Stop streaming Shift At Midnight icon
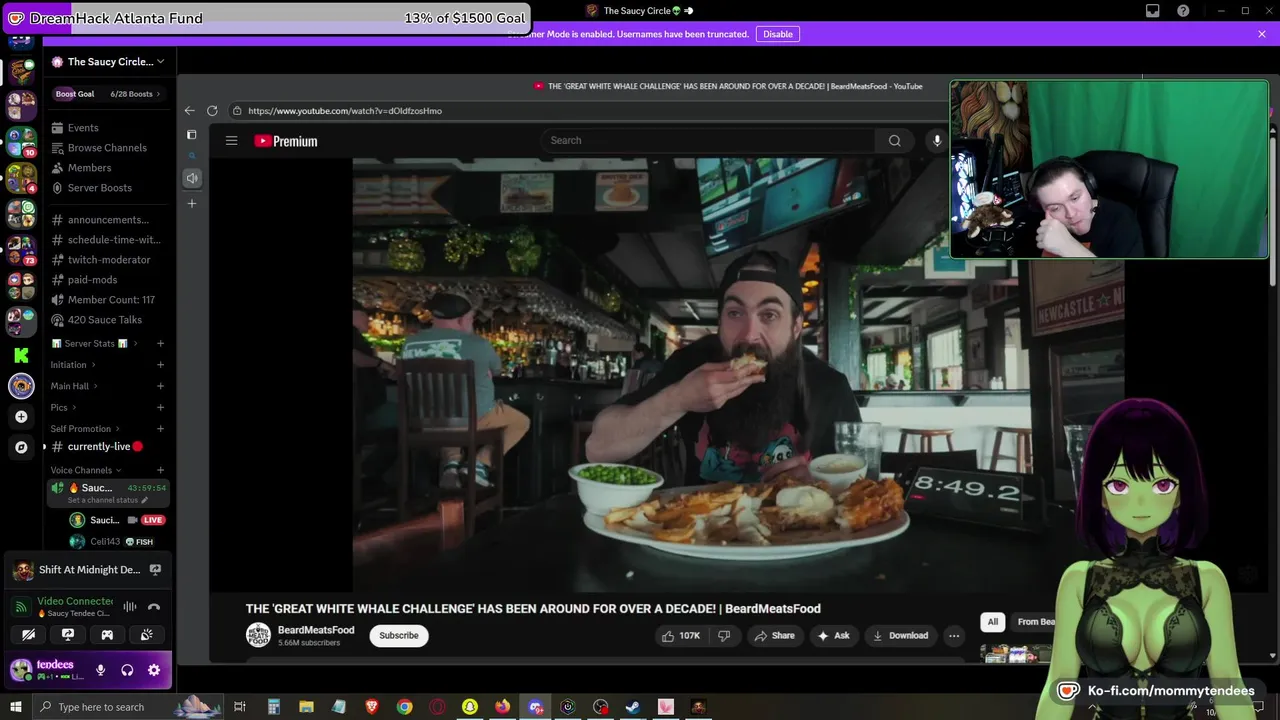 (155, 570)
